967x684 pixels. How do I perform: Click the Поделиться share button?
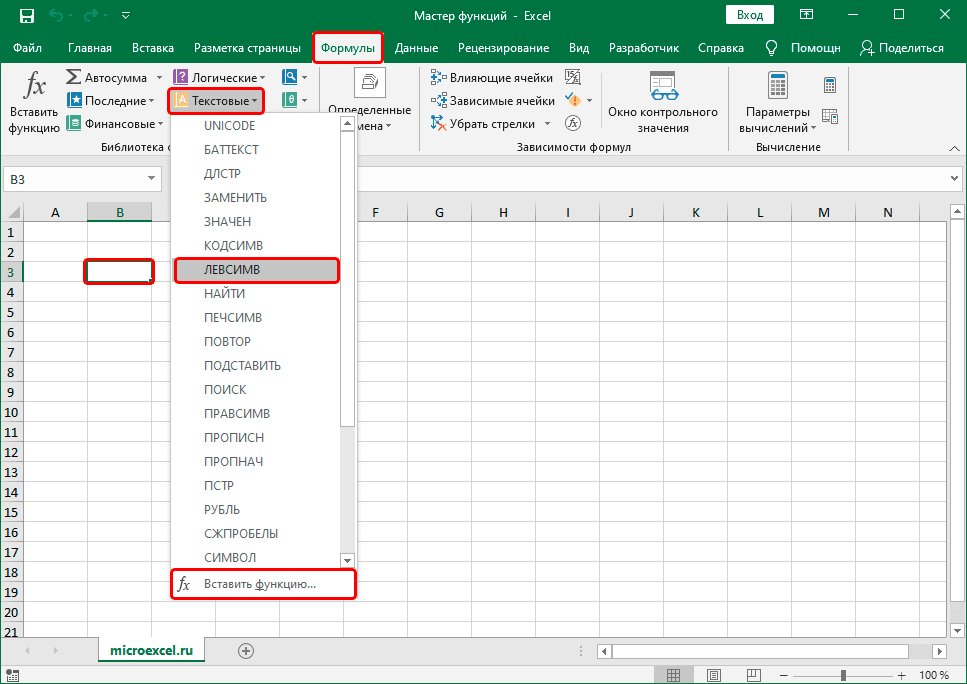[902, 47]
